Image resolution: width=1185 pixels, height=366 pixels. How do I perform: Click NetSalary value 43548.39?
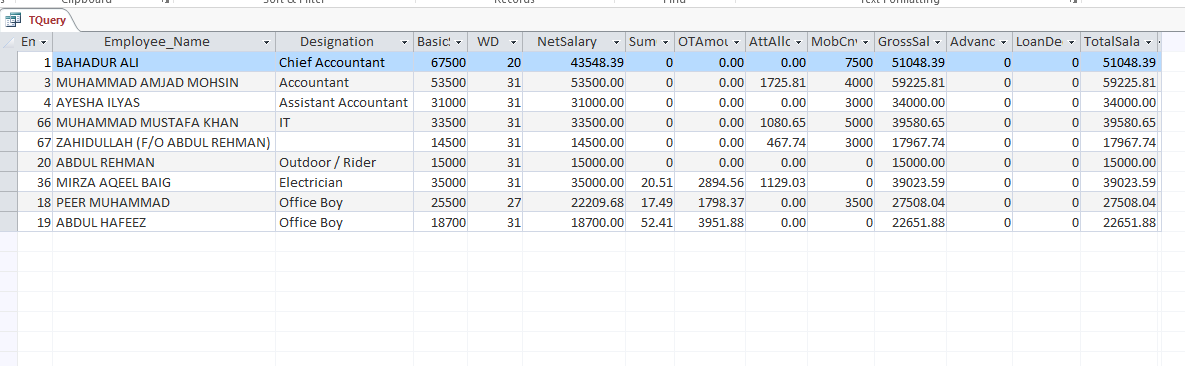click(574, 62)
